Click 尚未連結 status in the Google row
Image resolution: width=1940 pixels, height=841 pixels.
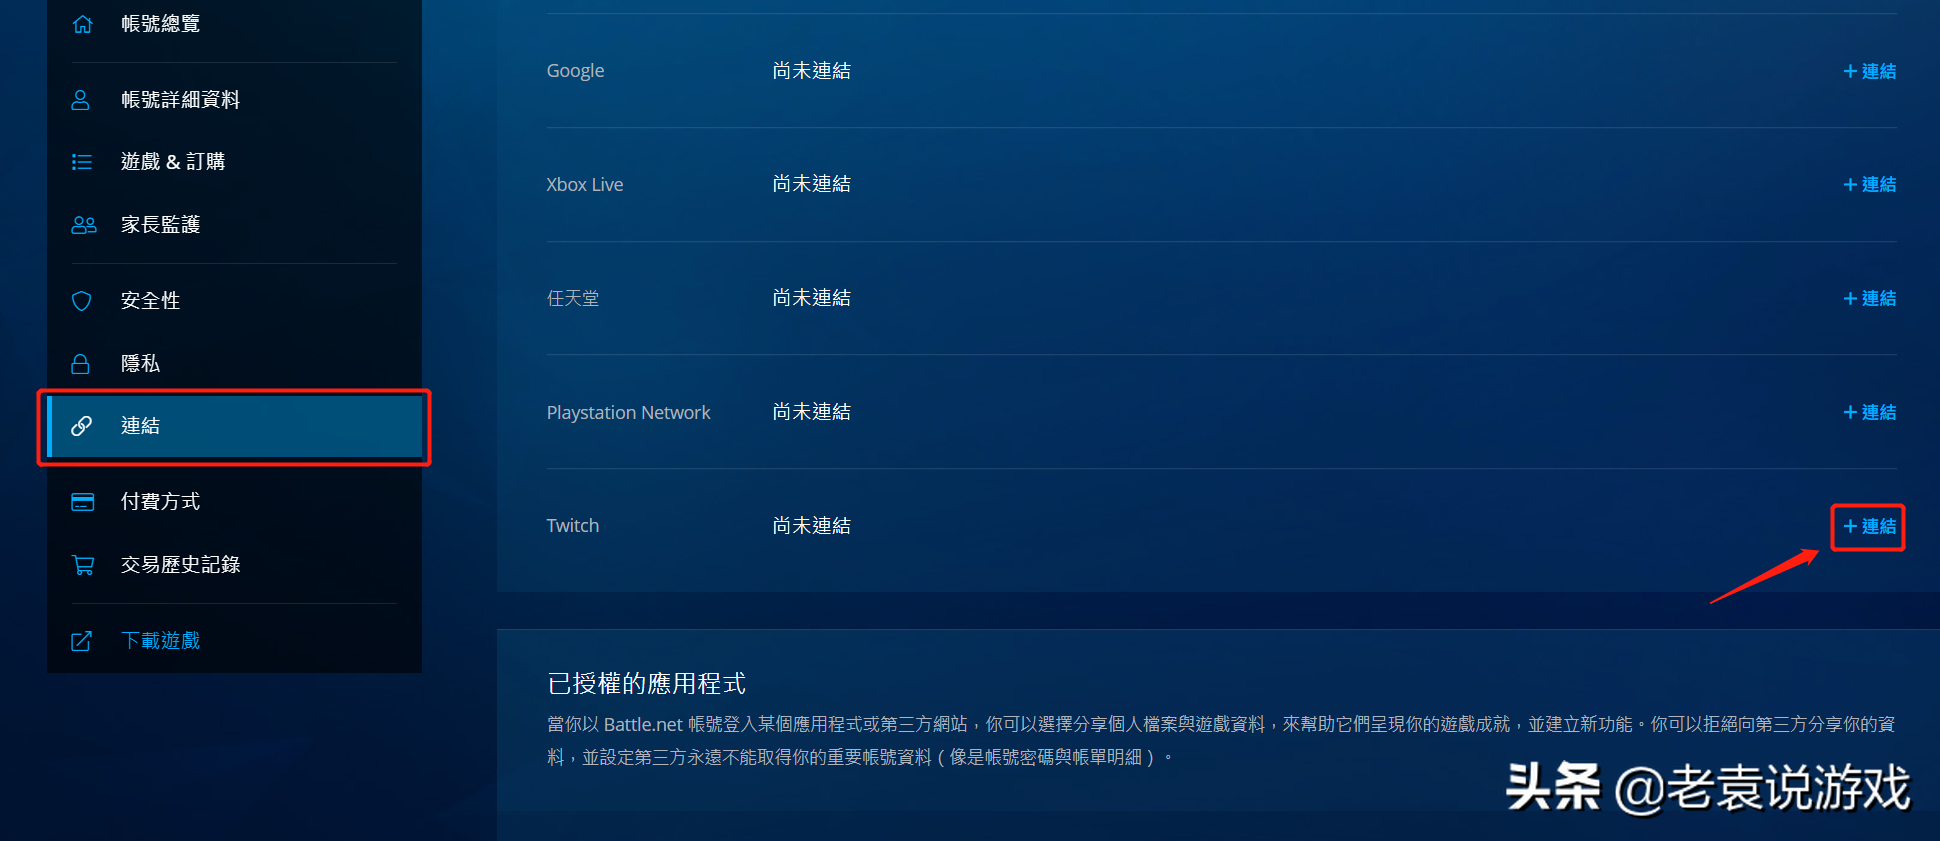811,71
